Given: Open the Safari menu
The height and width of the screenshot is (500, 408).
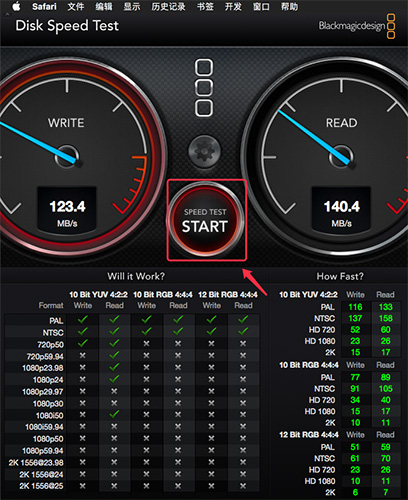Looking at the screenshot, I should (x=44, y=7).
